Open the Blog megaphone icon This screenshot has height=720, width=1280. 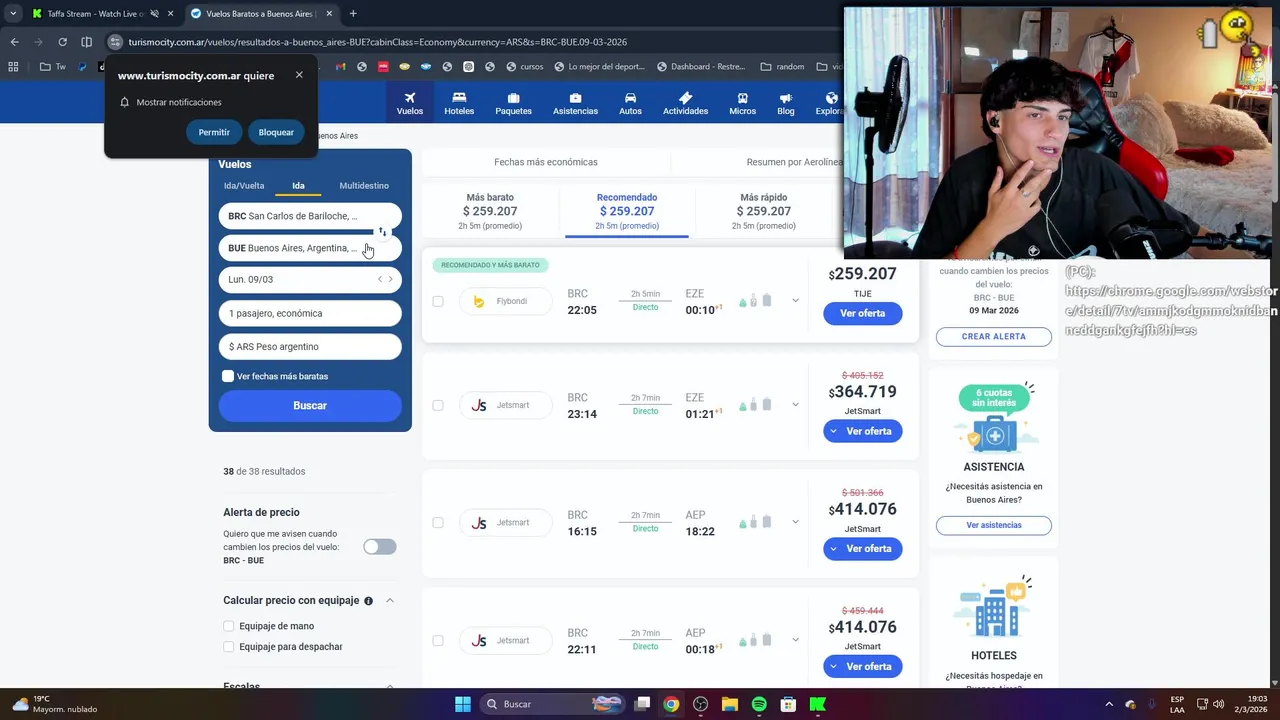pos(786,103)
